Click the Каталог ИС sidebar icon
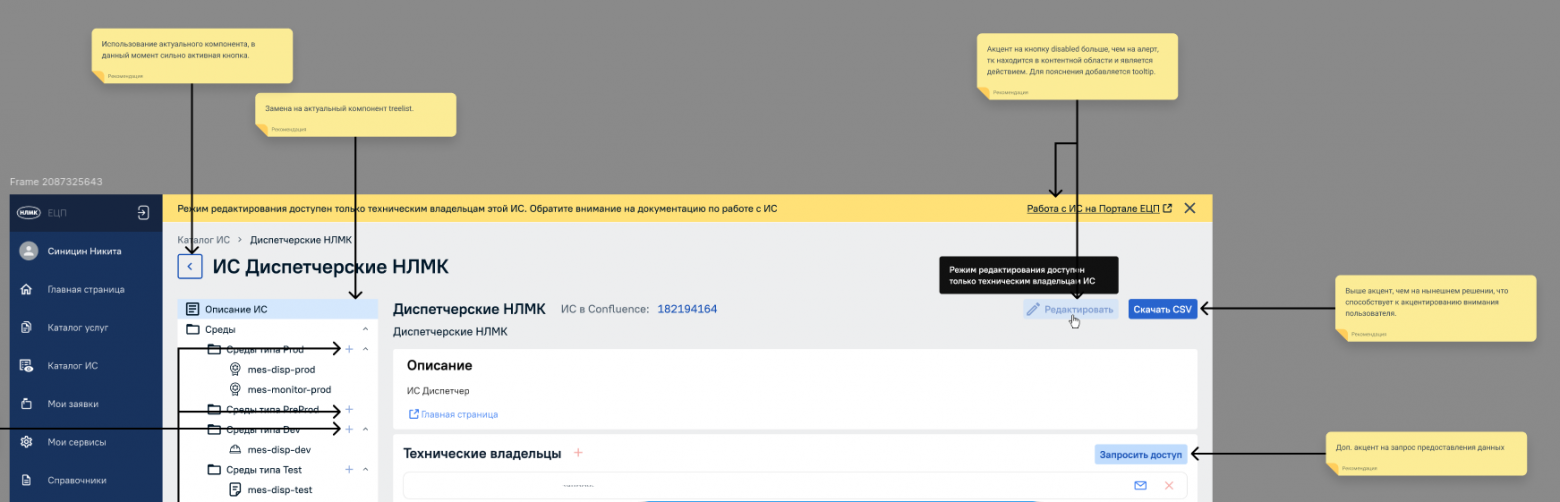Screen dimensions: 1560x502 (x=27, y=366)
